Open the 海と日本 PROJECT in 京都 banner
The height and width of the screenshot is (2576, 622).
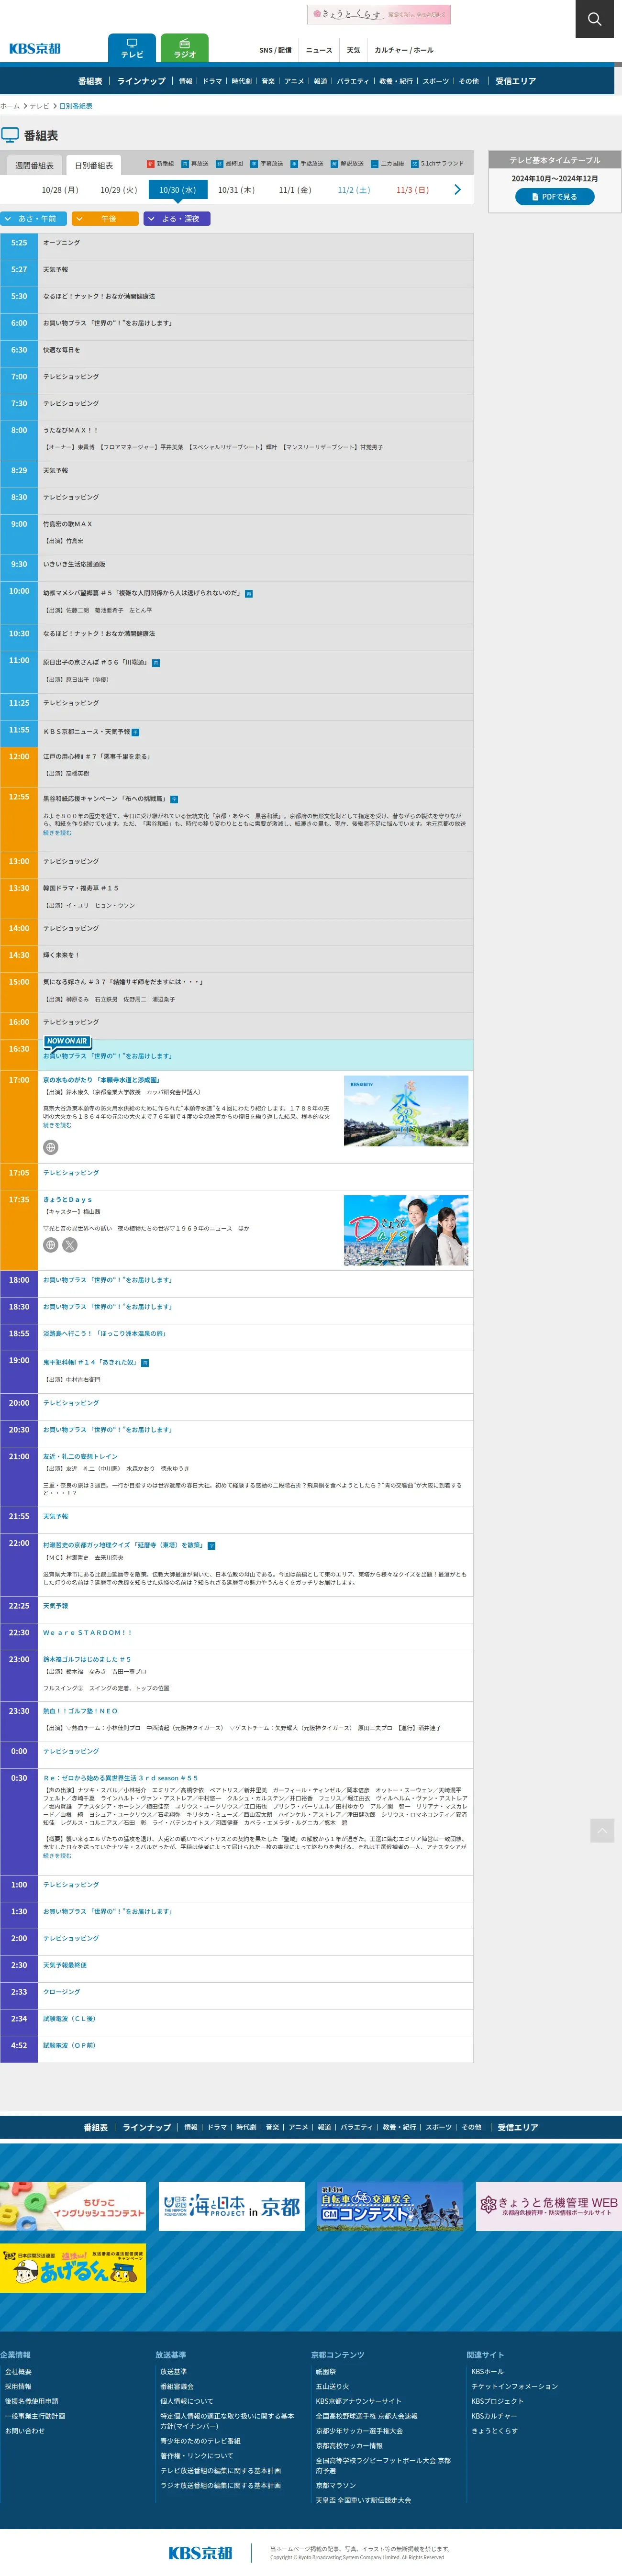[x=232, y=2207]
